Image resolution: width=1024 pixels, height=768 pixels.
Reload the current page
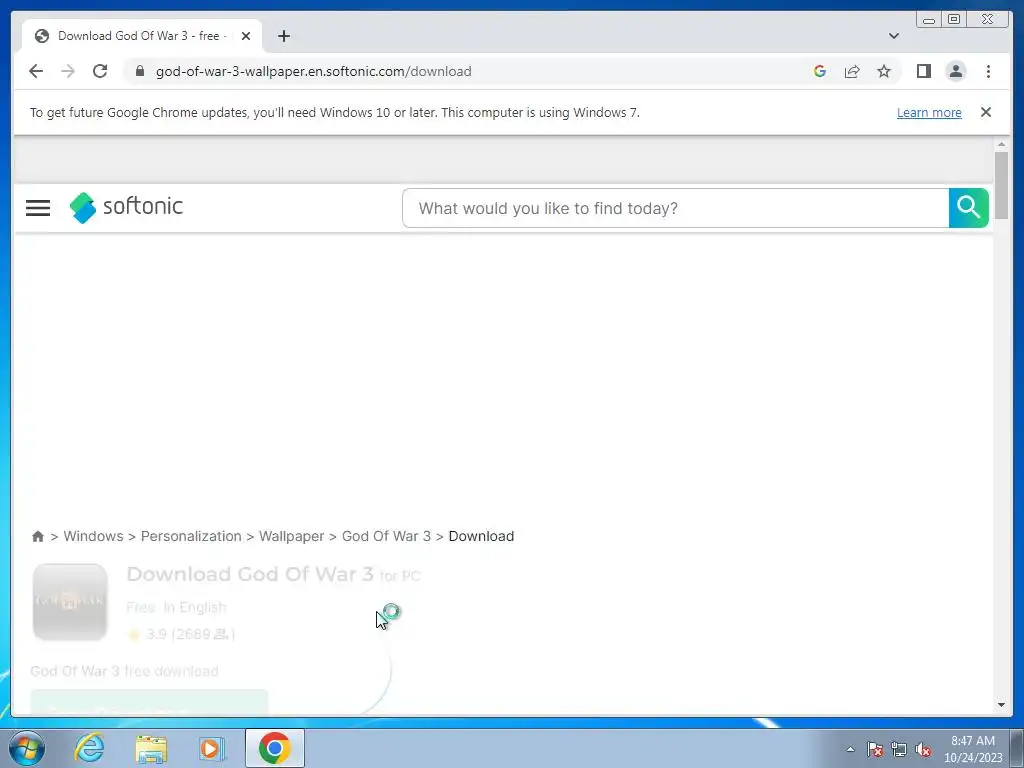(x=100, y=71)
